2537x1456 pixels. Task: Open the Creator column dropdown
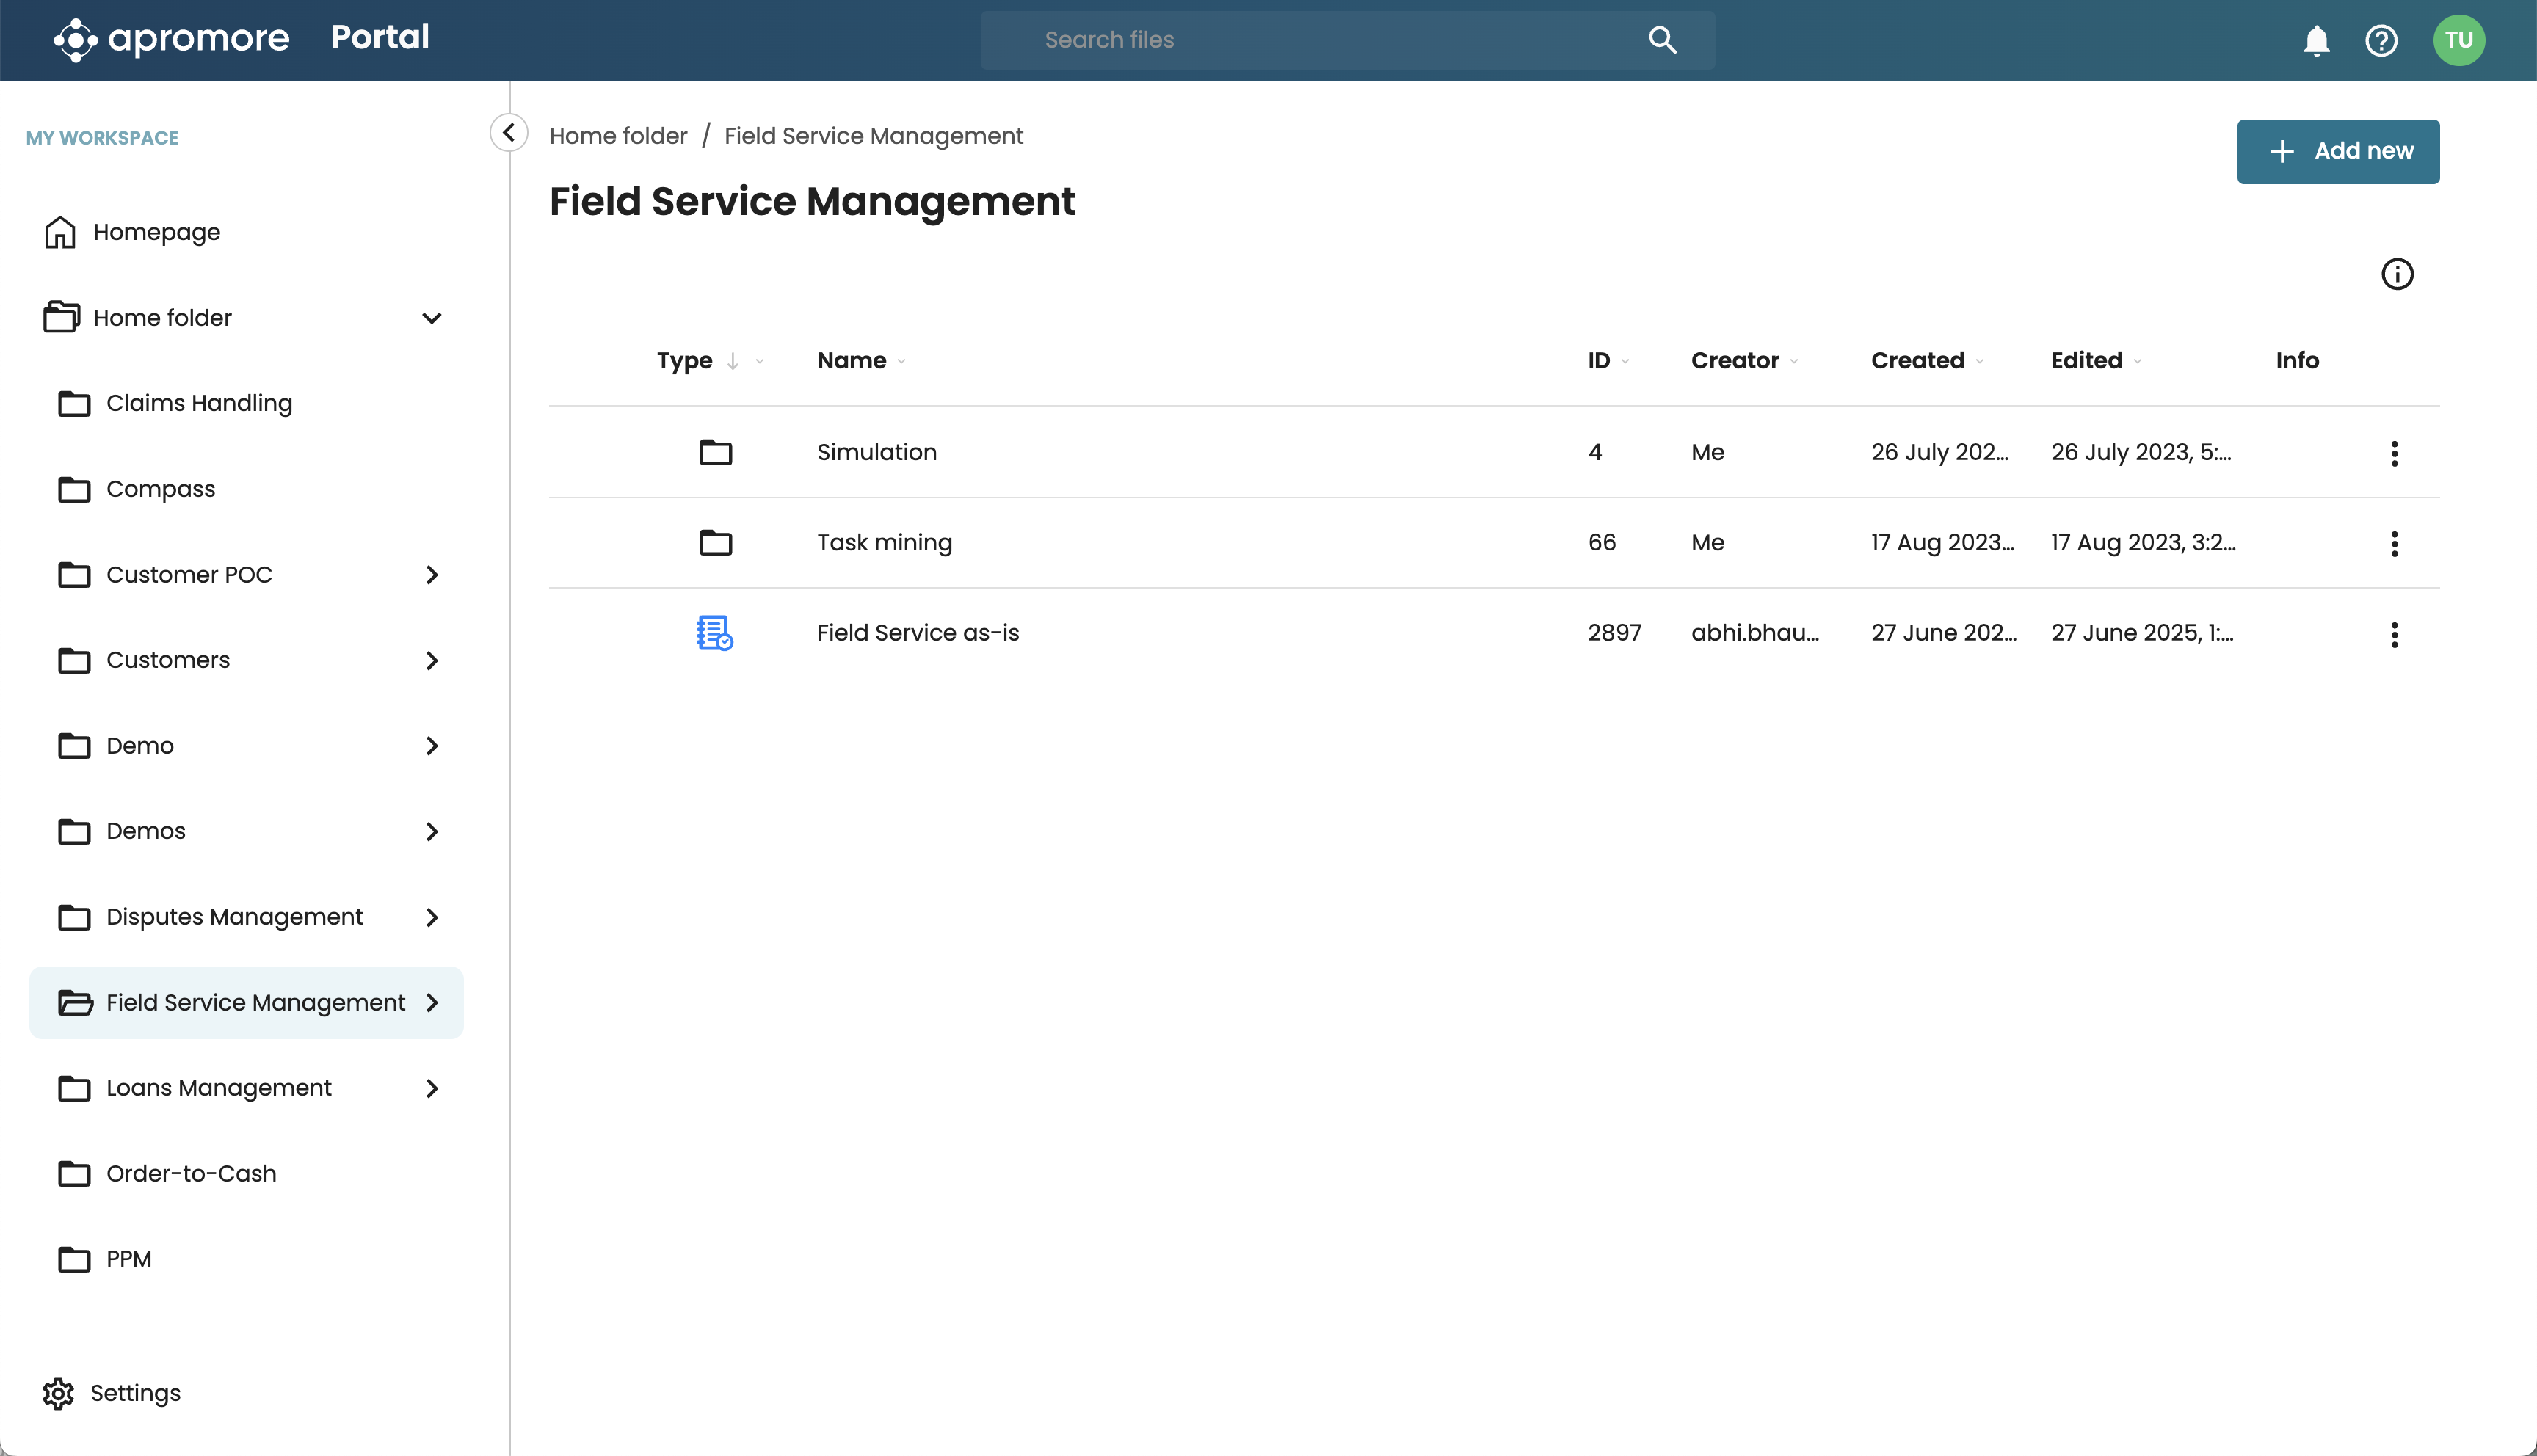1794,361
